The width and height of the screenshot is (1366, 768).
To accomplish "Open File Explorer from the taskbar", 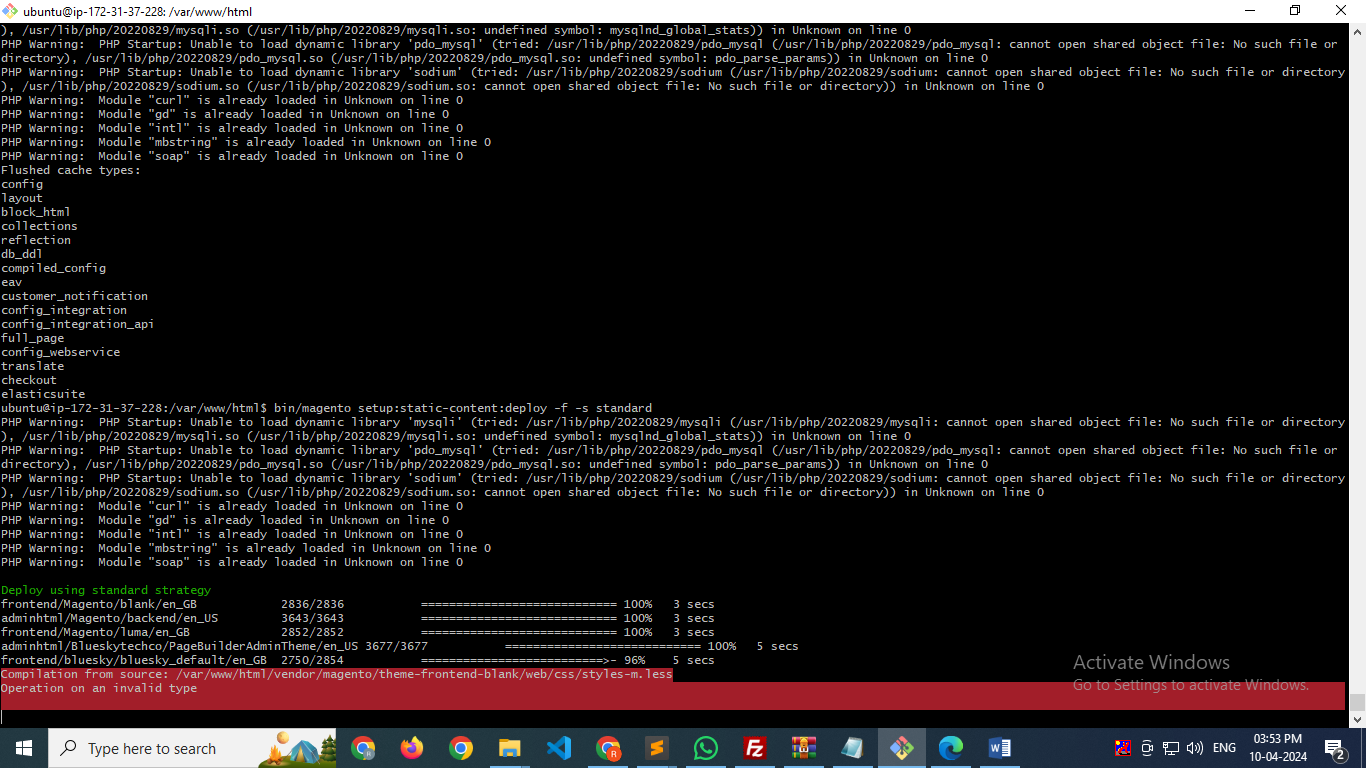I will coord(510,748).
